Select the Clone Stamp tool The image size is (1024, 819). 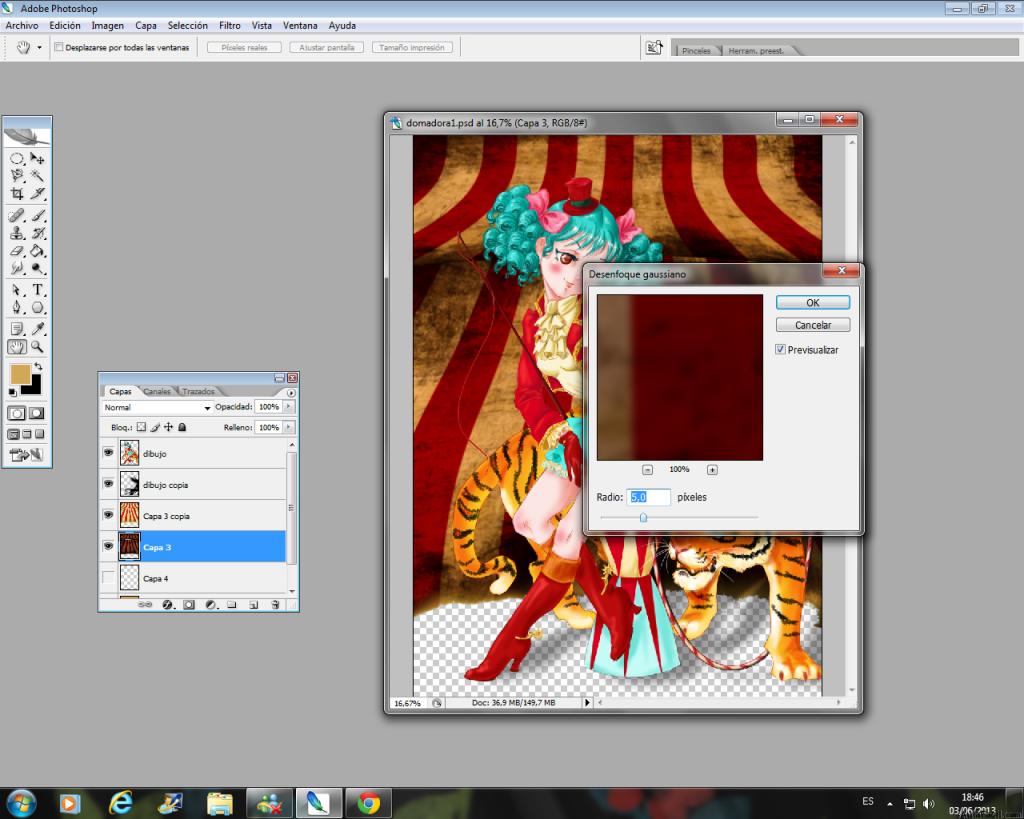click(17, 233)
